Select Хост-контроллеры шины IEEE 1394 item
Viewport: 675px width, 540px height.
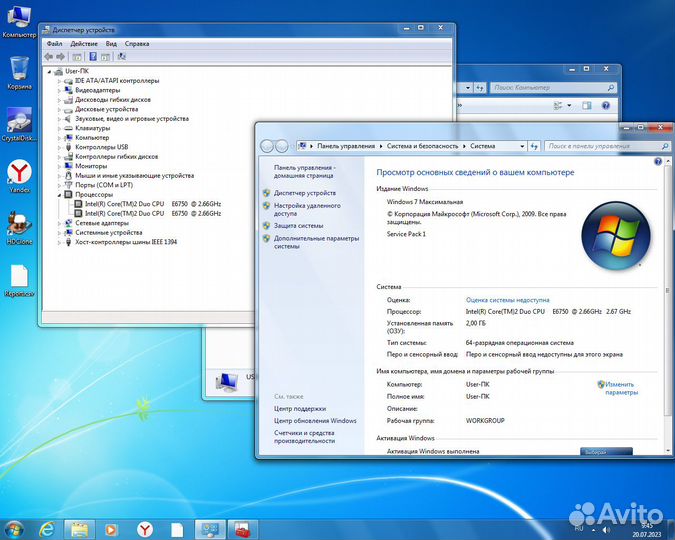pyautogui.click(x=126, y=242)
